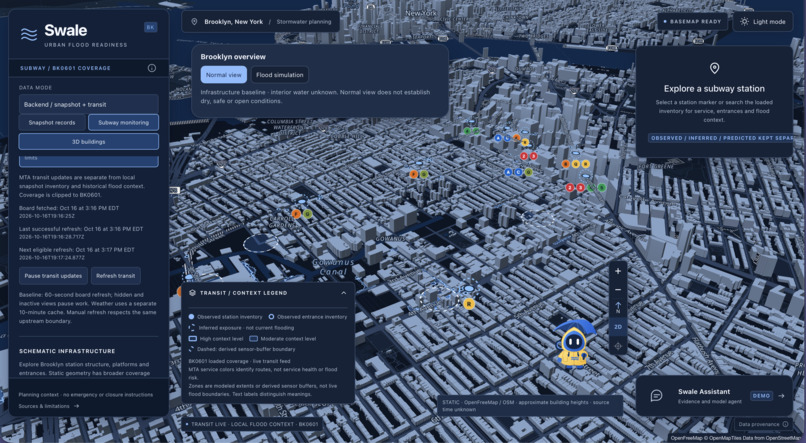Screen dimensions: 806x443
Task: Click the location pin beside Brooklyn, New York
Action: pyautogui.click(x=194, y=22)
